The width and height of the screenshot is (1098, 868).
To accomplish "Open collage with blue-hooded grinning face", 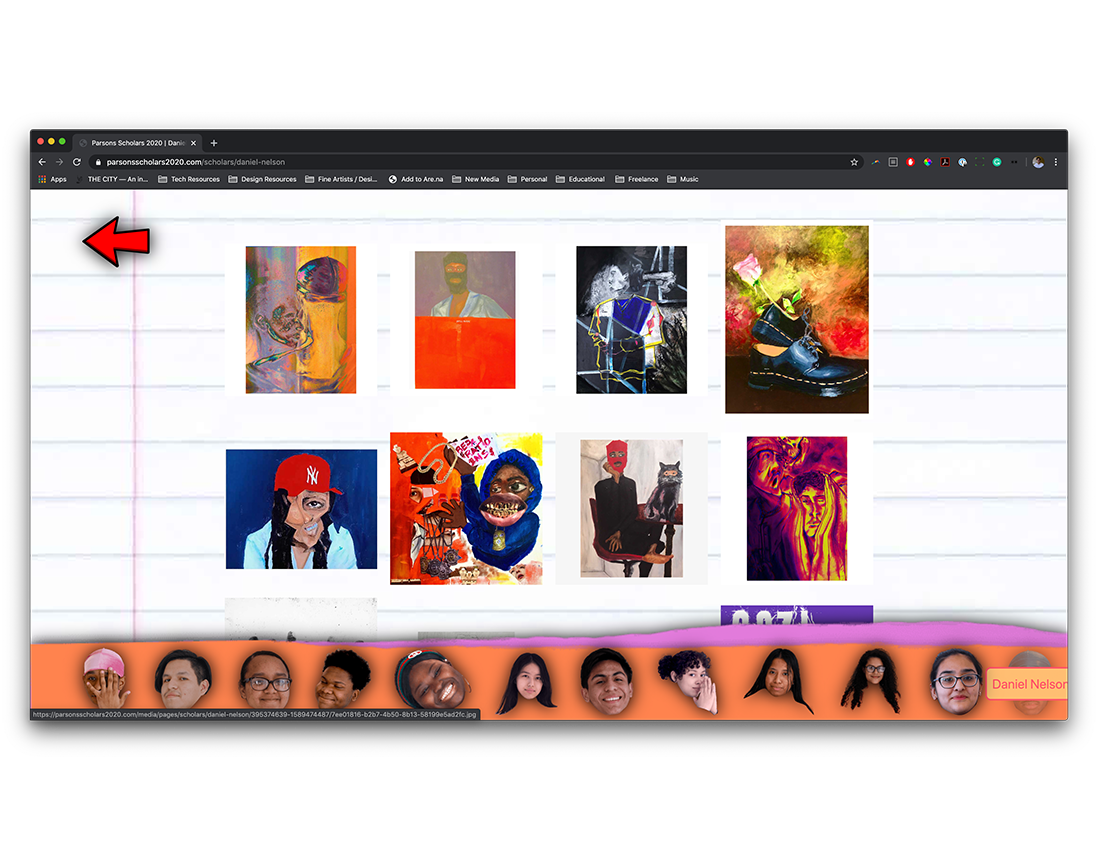I will 466,508.
